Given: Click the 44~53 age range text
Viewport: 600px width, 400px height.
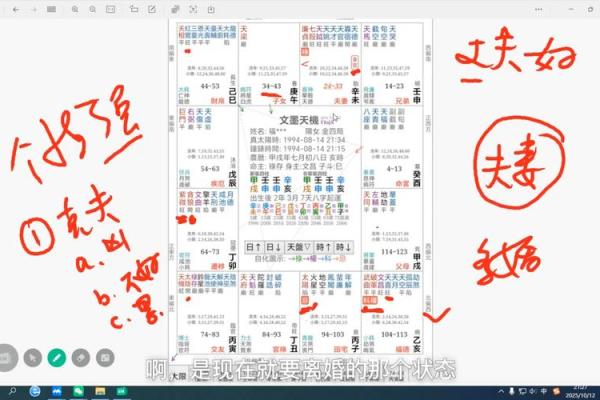Looking at the screenshot, I should (210, 86).
